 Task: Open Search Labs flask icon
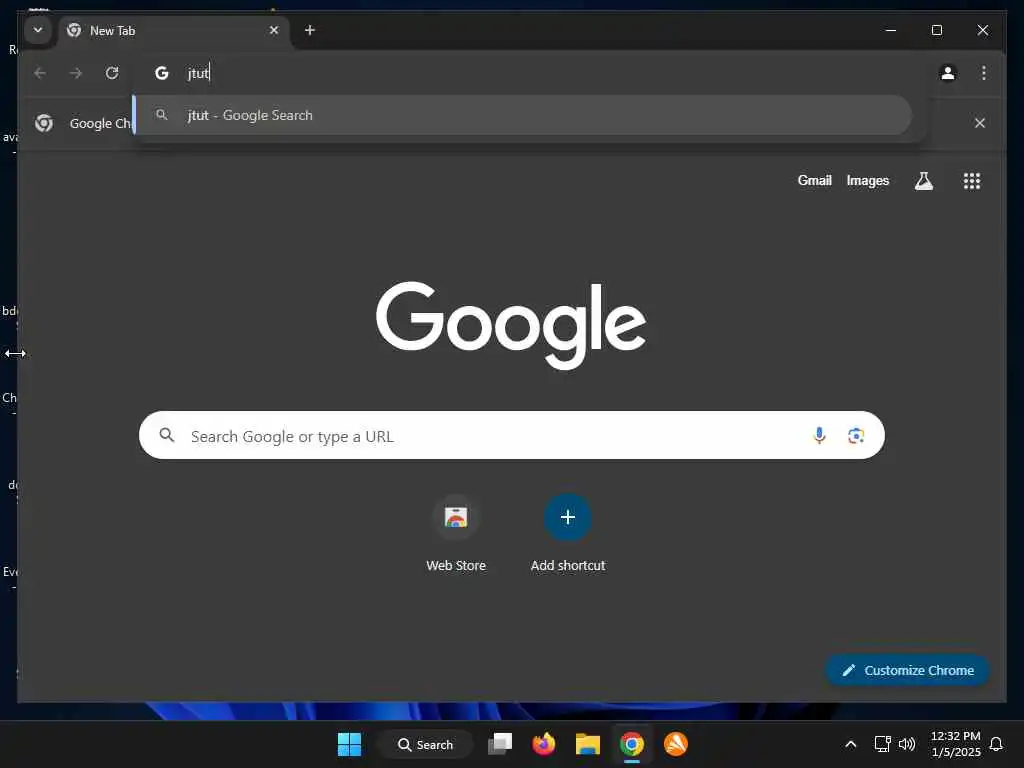pyautogui.click(x=923, y=181)
